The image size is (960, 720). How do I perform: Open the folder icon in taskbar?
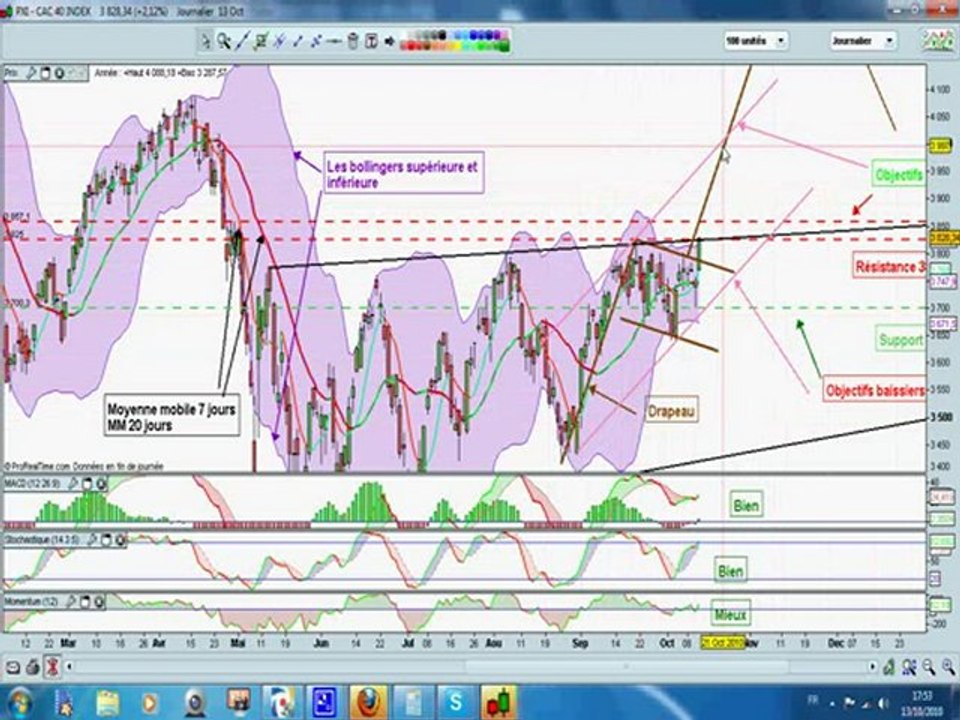tap(107, 702)
